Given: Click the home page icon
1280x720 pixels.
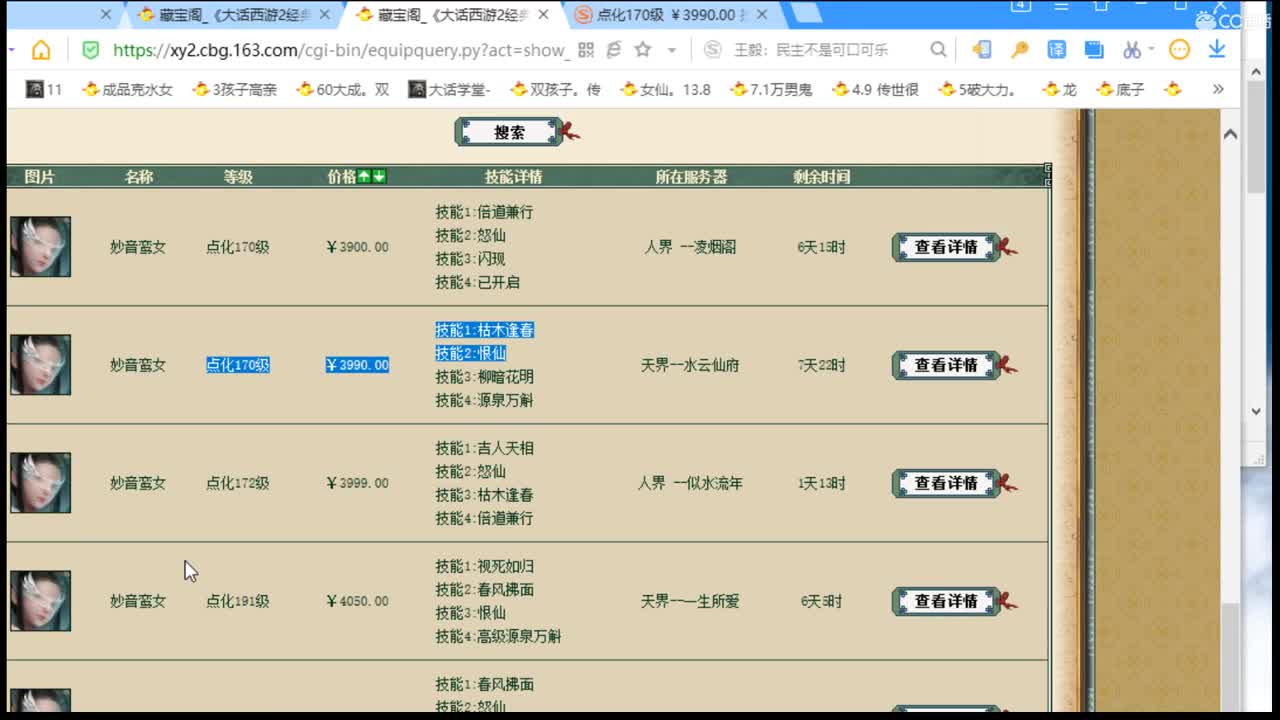Looking at the screenshot, I should (41, 50).
